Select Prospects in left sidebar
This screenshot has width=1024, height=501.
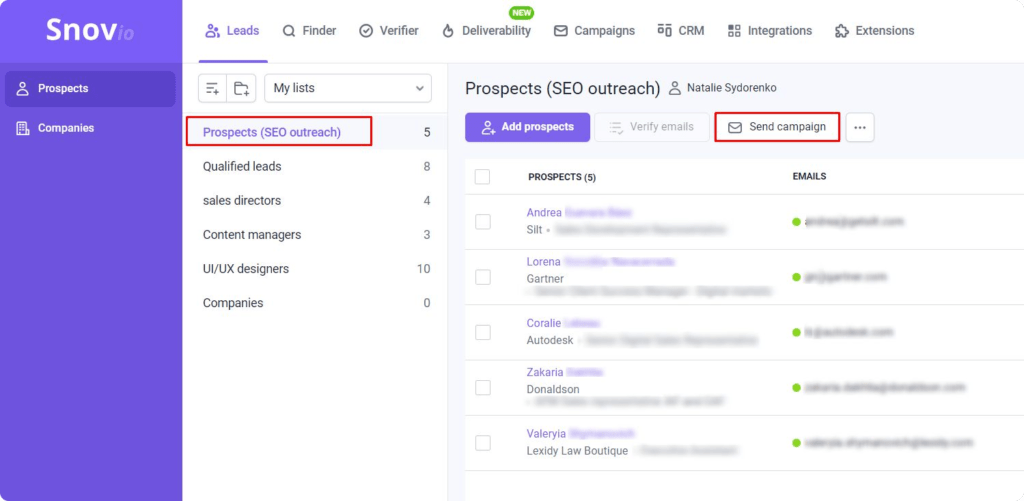coord(90,89)
